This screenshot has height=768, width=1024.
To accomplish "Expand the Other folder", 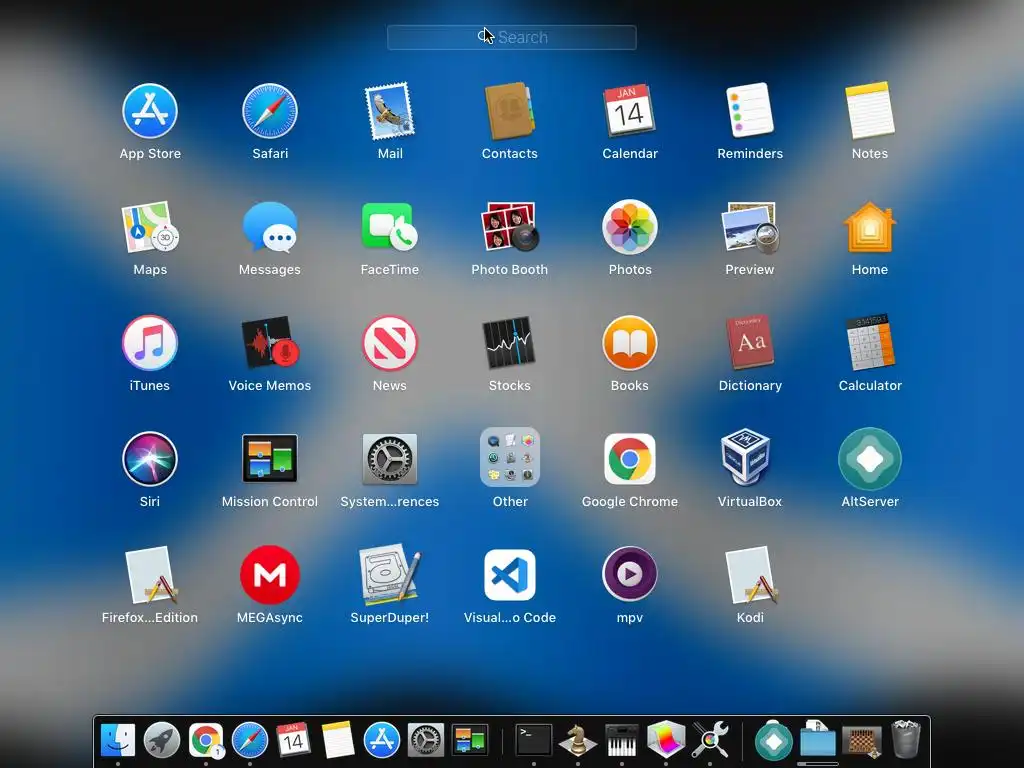I will (509, 457).
